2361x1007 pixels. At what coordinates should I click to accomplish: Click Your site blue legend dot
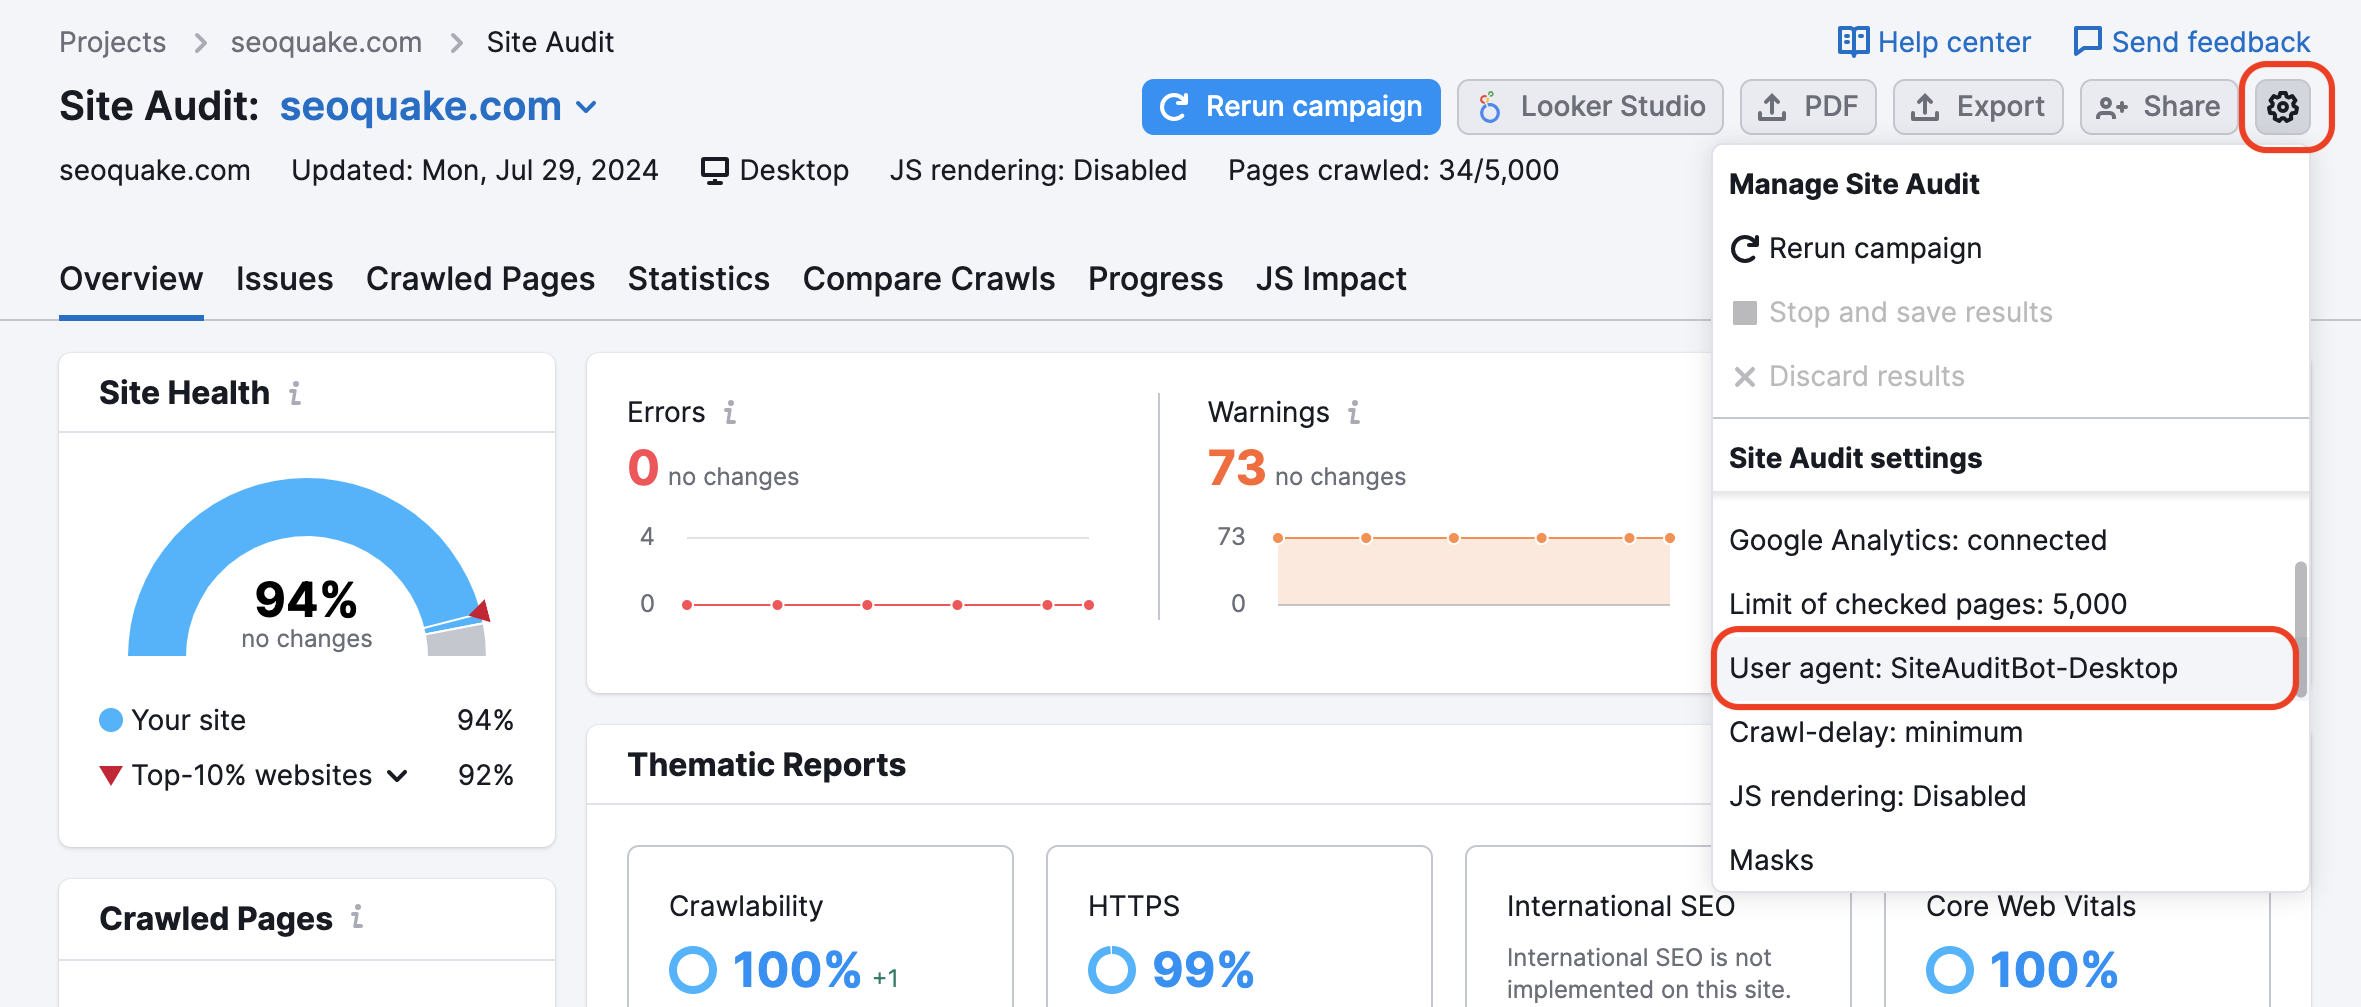coord(111,720)
